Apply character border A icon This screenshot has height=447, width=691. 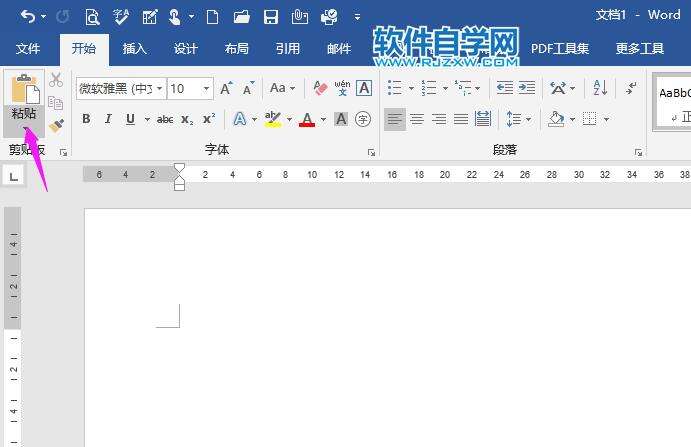(364, 88)
